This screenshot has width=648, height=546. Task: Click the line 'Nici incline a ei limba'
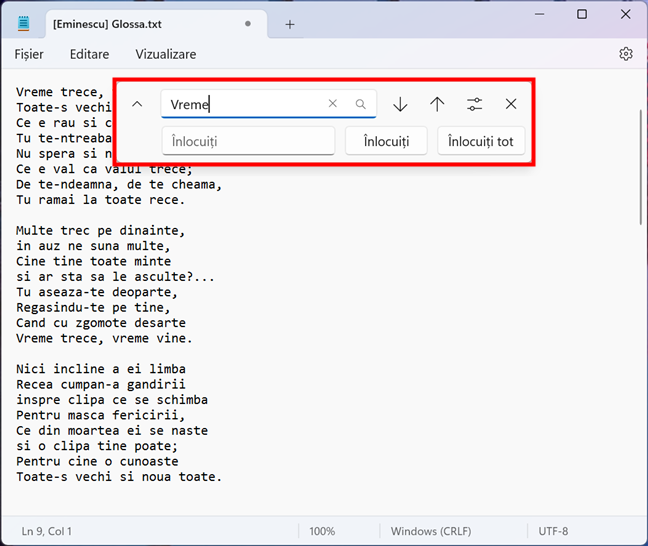(101, 369)
